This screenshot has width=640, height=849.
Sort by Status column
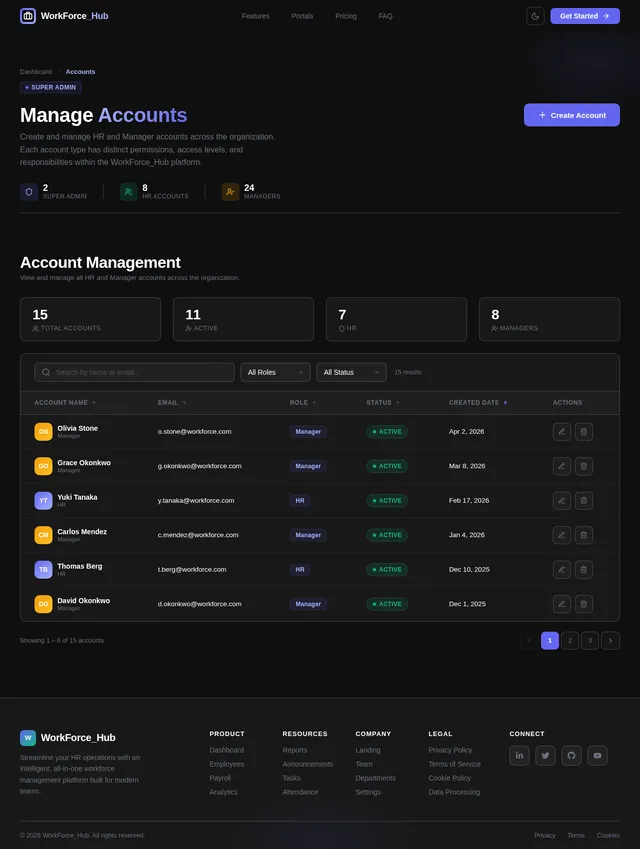point(383,403)
